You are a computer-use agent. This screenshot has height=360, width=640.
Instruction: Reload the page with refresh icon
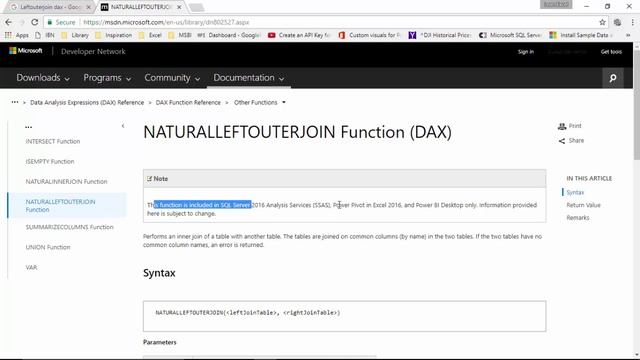35,22
